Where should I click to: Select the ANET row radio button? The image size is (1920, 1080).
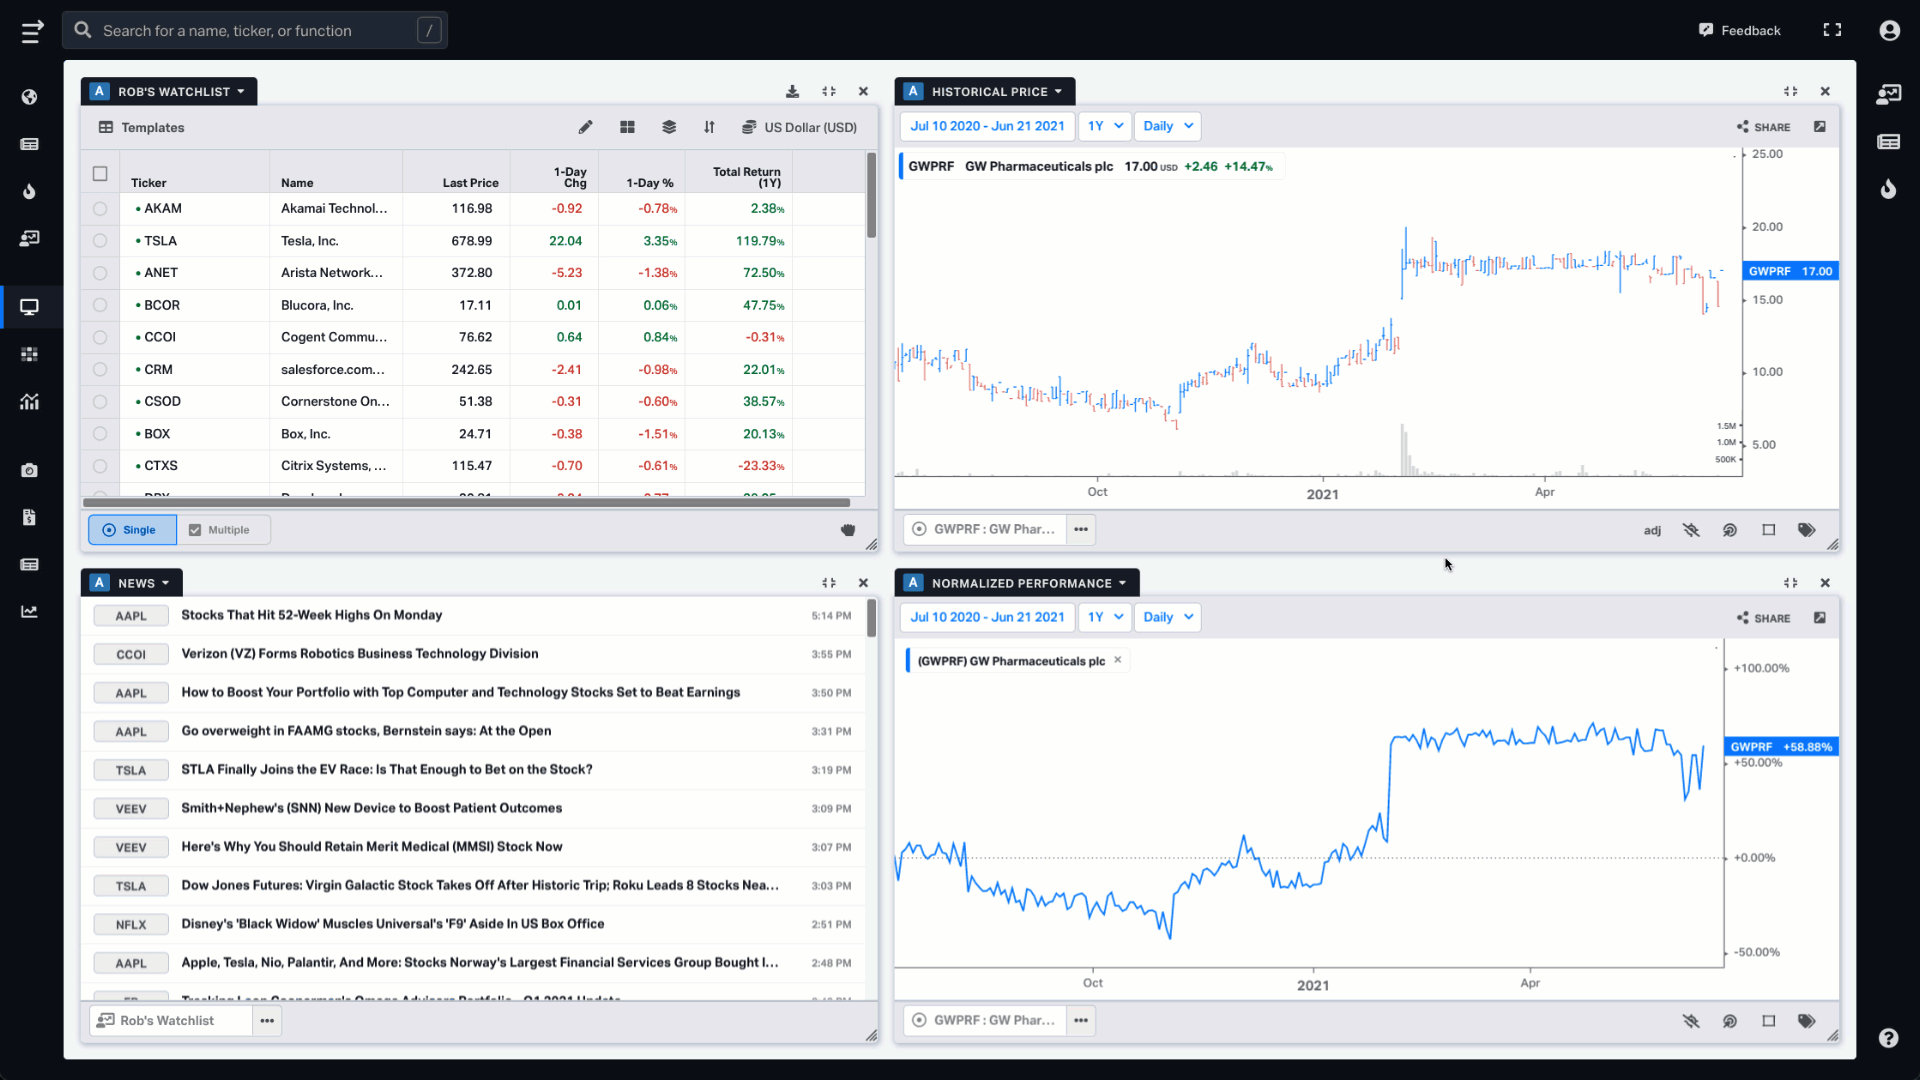click(x=100, y=273)
